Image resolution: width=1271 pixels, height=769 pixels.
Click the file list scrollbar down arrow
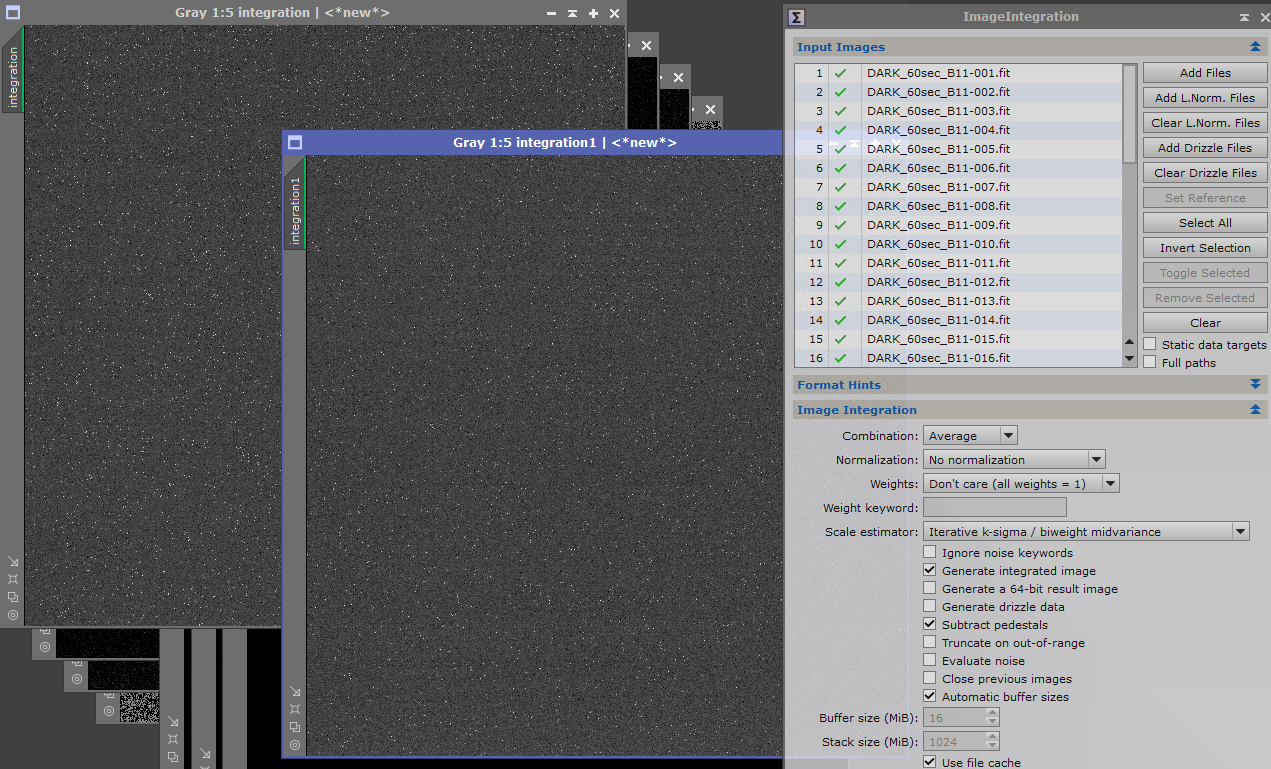click(1130, 358)
